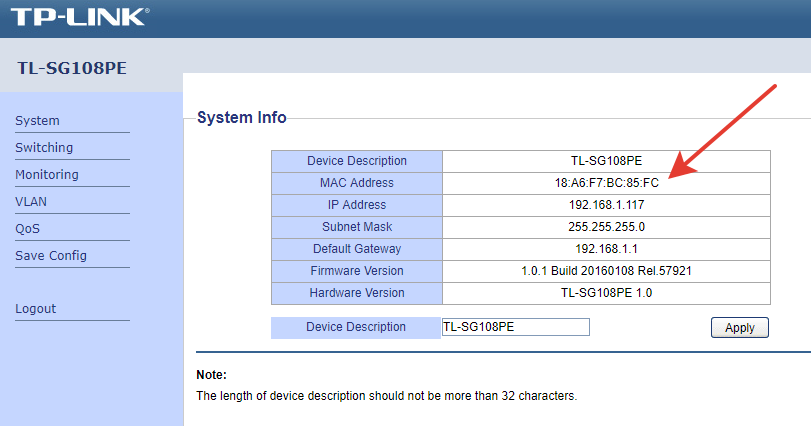Select the hardware version value TL-SG108PE 1.0

pyautogui.click(x=606, y=293)
